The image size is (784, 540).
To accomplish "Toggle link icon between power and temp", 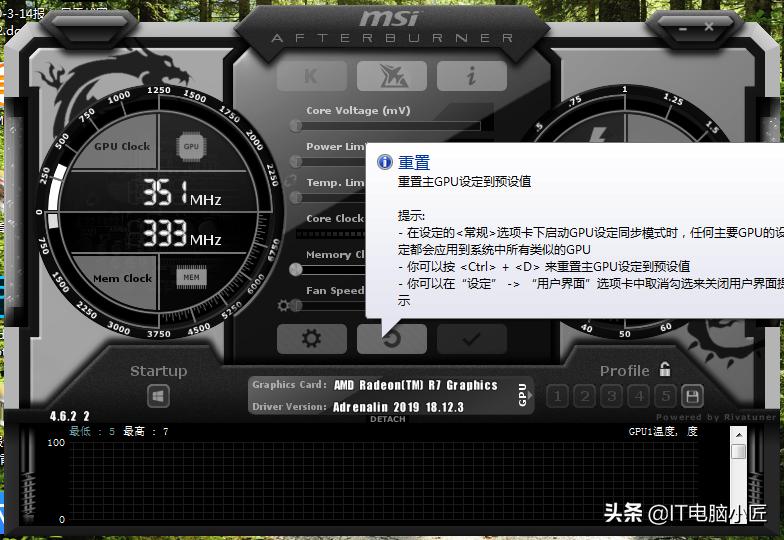I will [290, 181].
